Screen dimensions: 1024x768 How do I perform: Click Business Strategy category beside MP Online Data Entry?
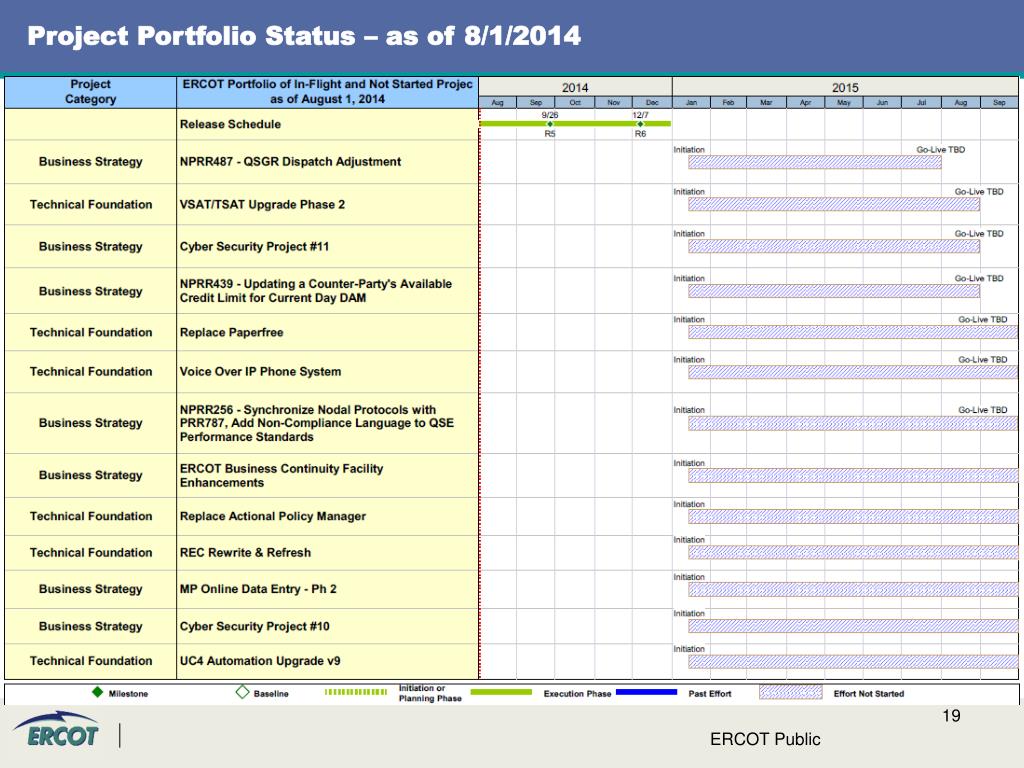pyautogui.click(x=91, y=589)
